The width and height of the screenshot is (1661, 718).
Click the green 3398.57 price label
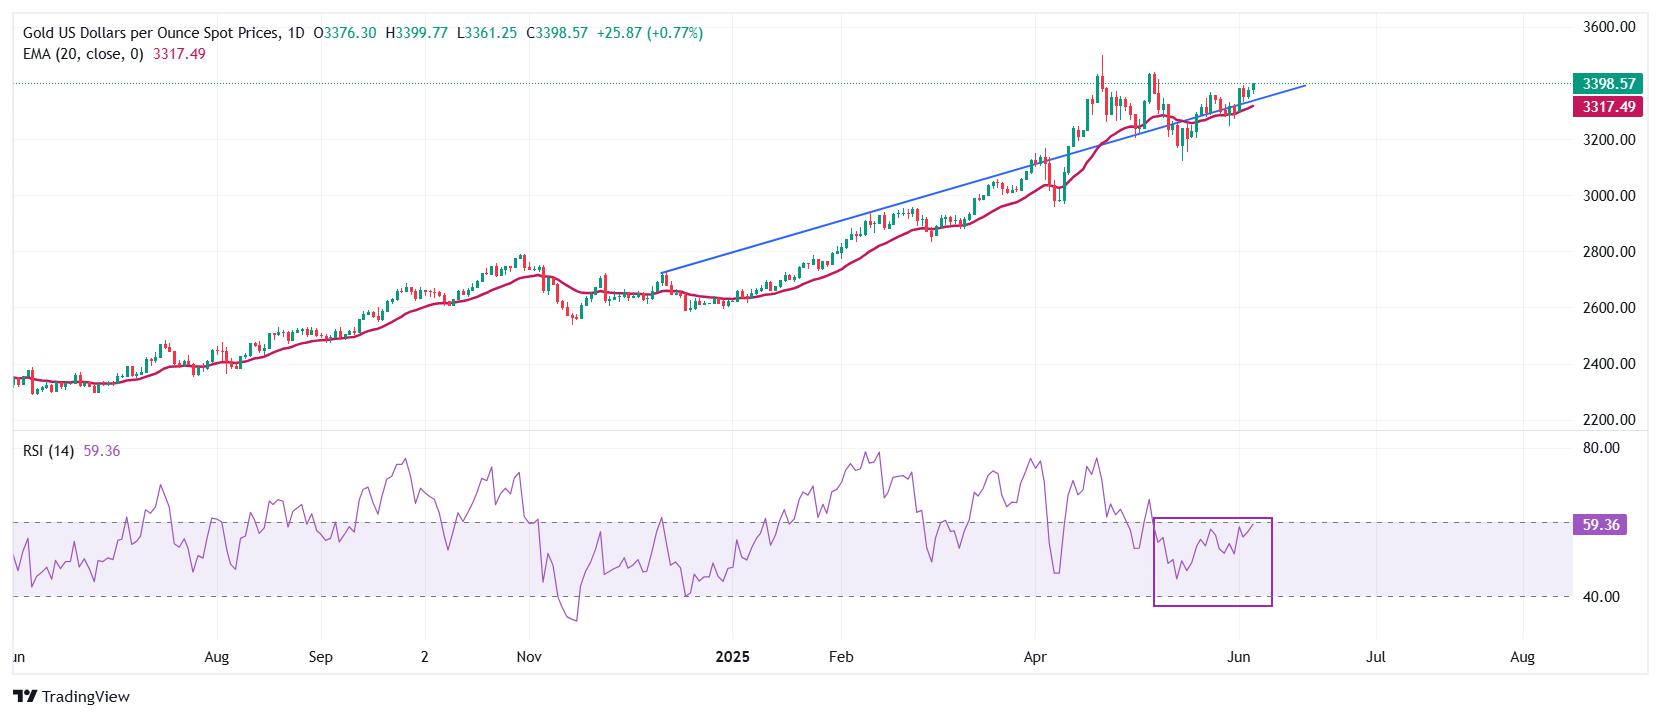coord(1607,84)
